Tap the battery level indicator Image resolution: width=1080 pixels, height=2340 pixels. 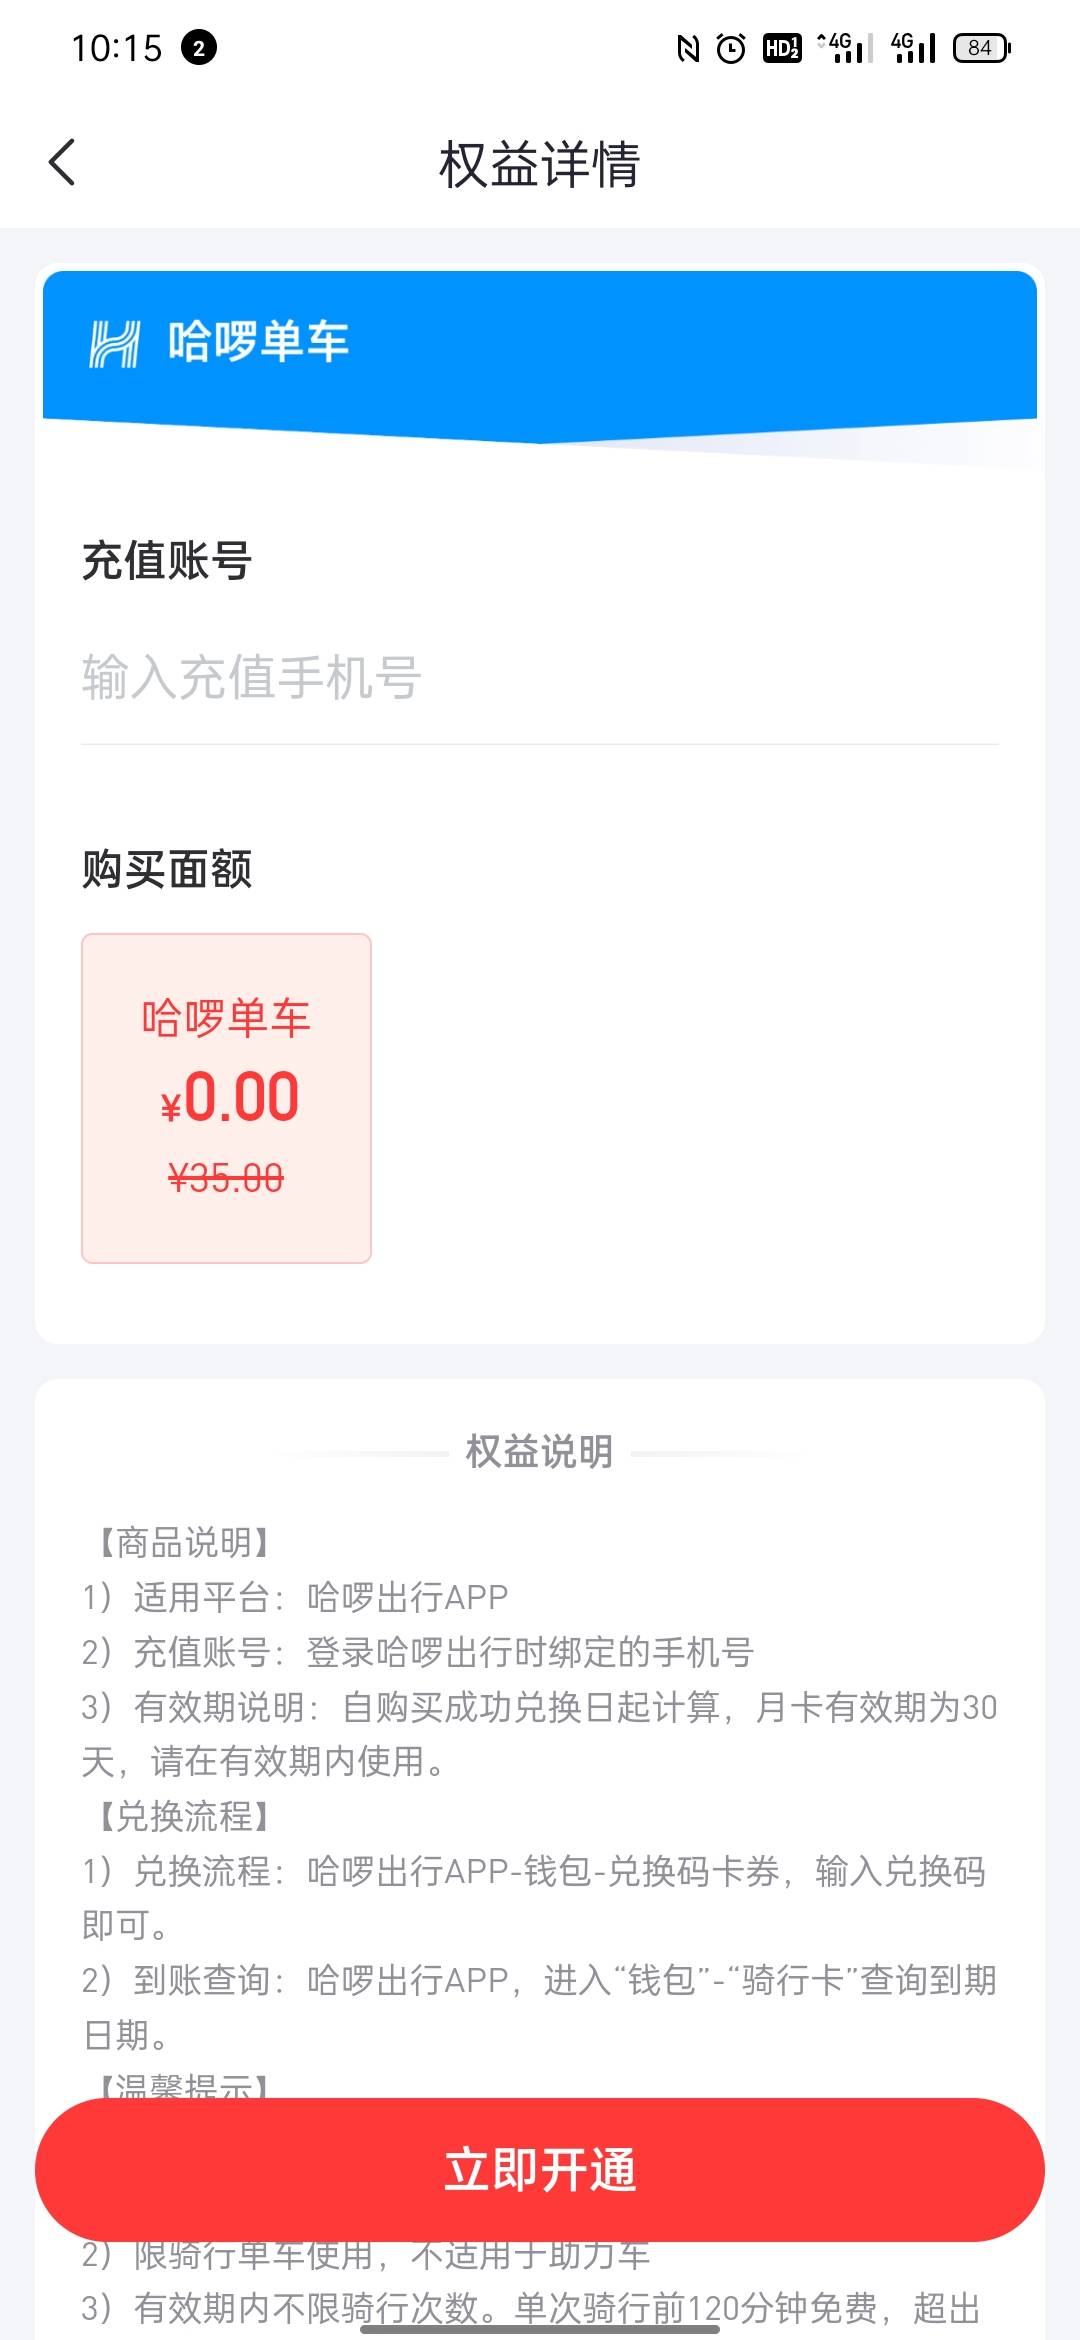(982, 48)
